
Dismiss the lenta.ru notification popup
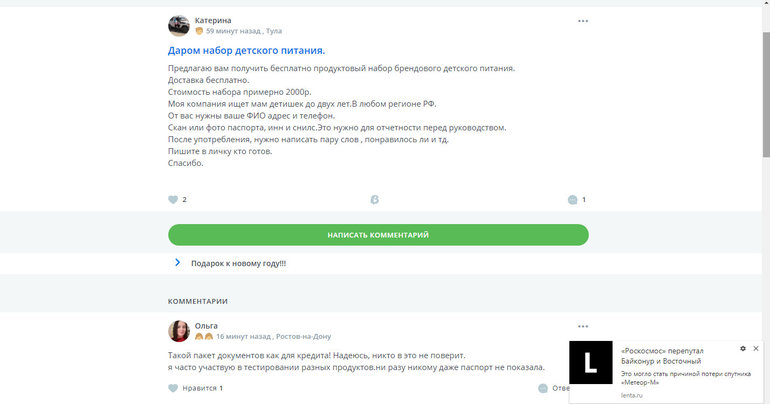[x=756, y=349]
